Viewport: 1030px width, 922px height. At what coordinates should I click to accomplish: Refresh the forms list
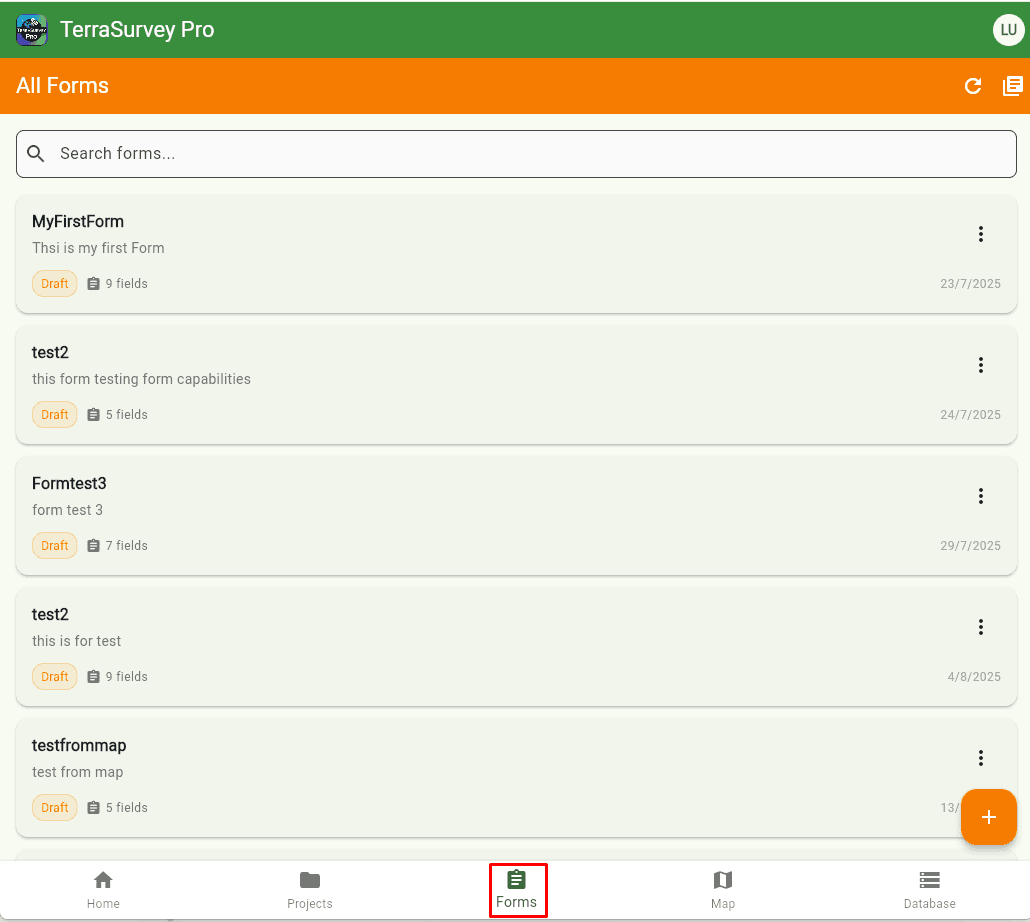click(x=972, y=86)
